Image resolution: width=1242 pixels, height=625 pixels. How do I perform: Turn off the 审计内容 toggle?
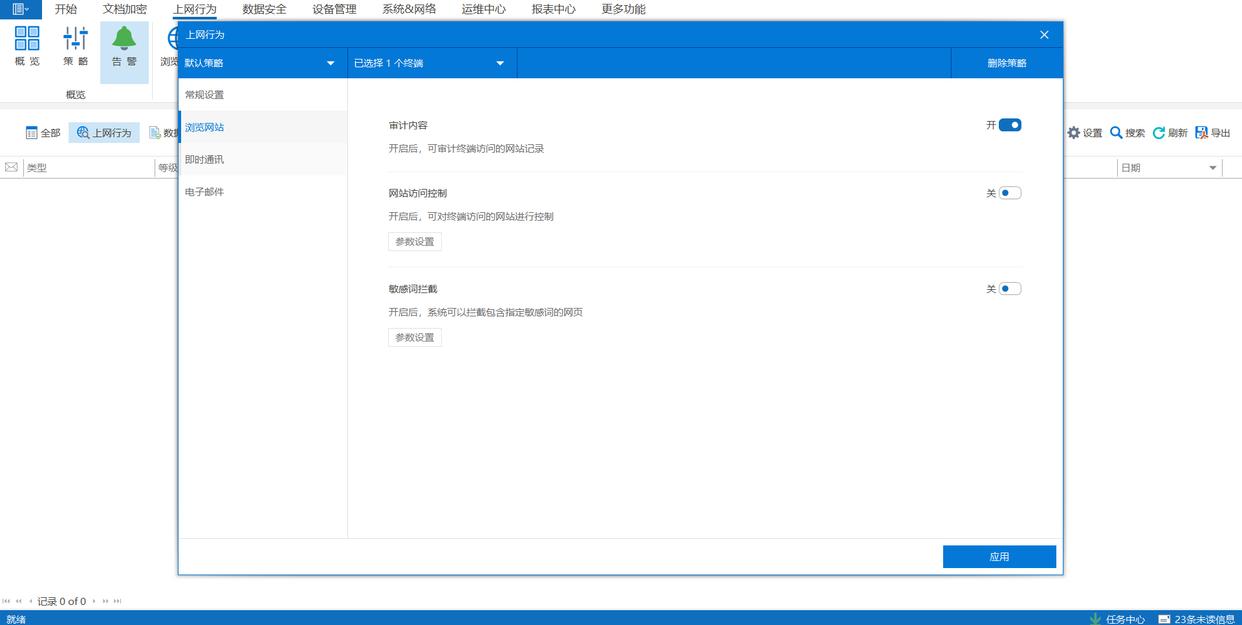pos(1010,125)
